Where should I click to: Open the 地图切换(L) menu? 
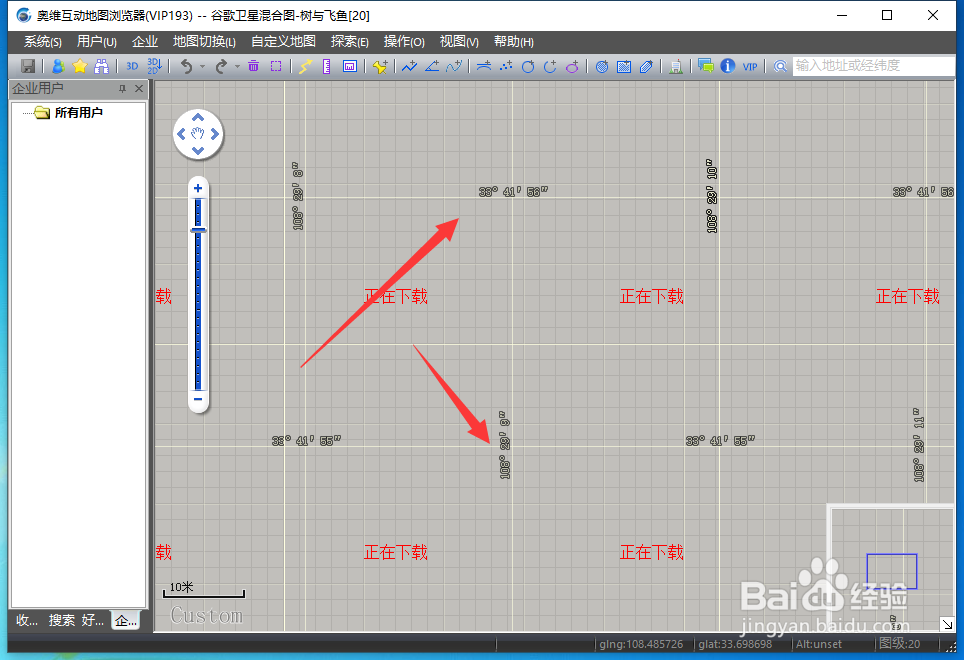204,42
